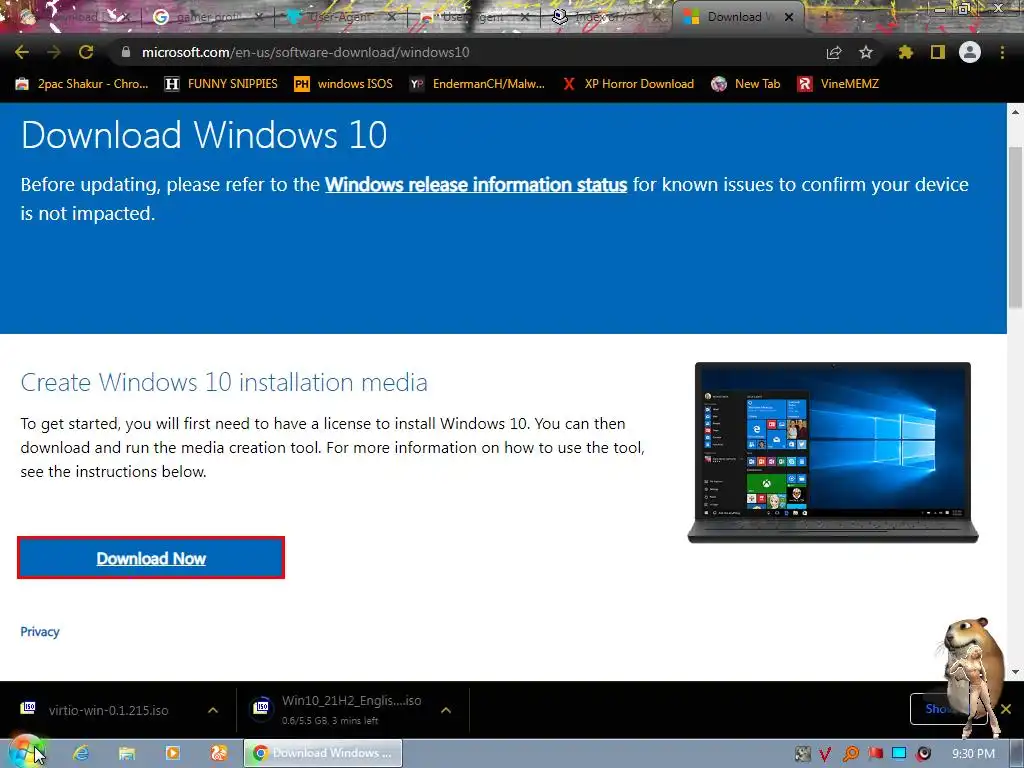Open the VineMEMZ bookmark

pyautogui.click(x=839, y=84)
